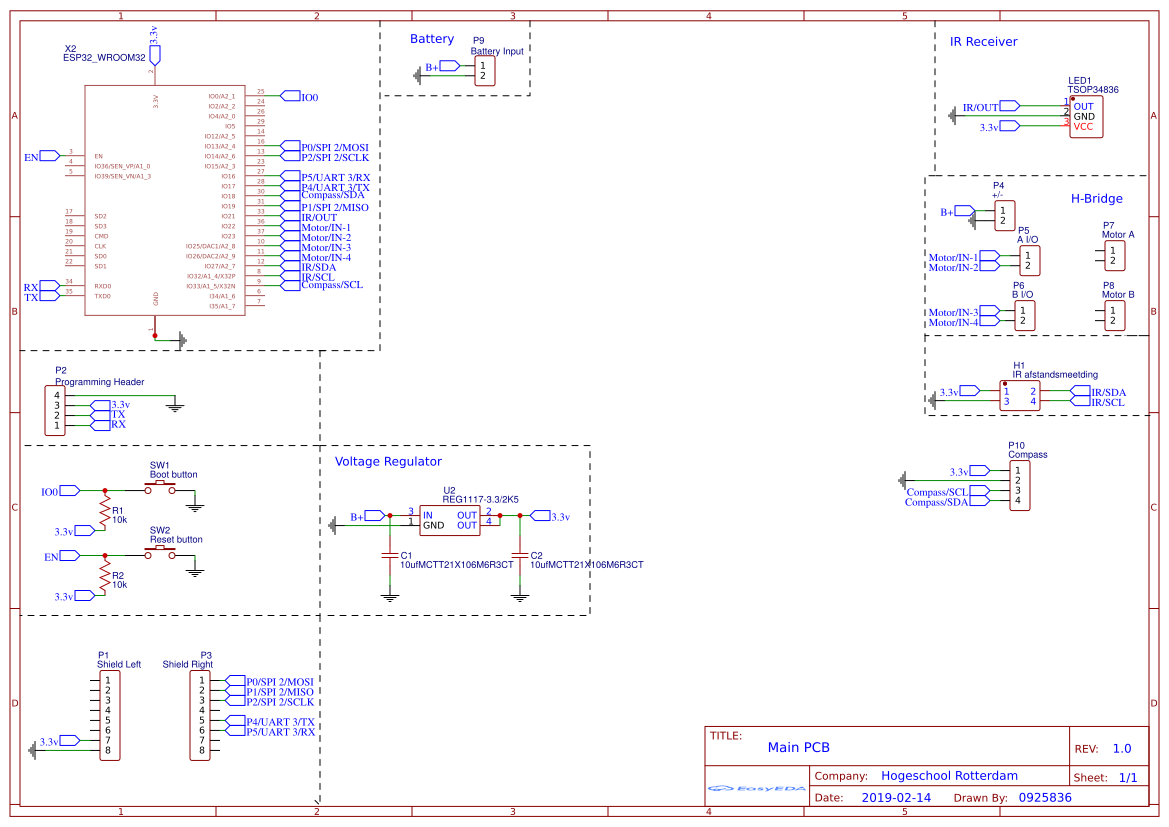Click capacitor C2 symbol
Image resolution: width=1169 pixels, height=827 pixels.
pos(520,554)
